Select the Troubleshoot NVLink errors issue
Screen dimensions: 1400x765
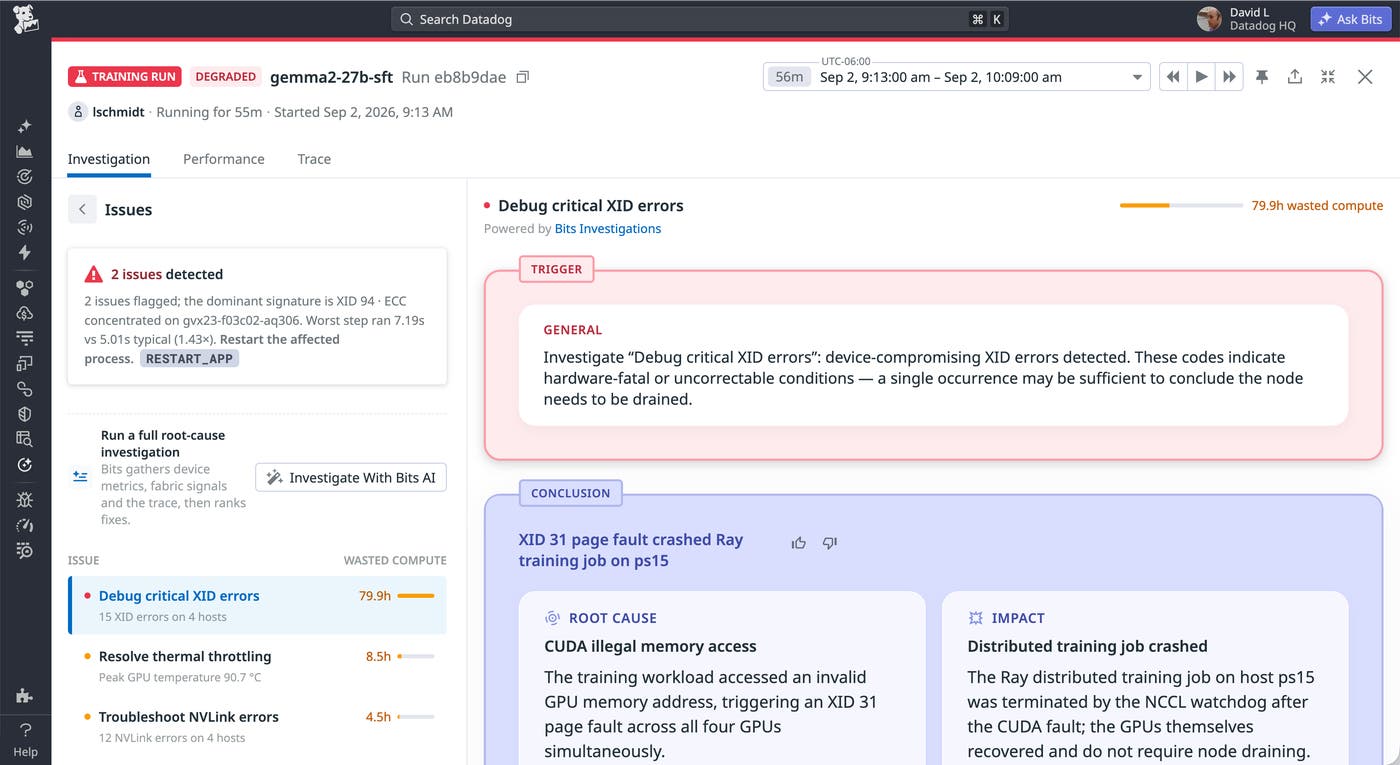(258, 726)
